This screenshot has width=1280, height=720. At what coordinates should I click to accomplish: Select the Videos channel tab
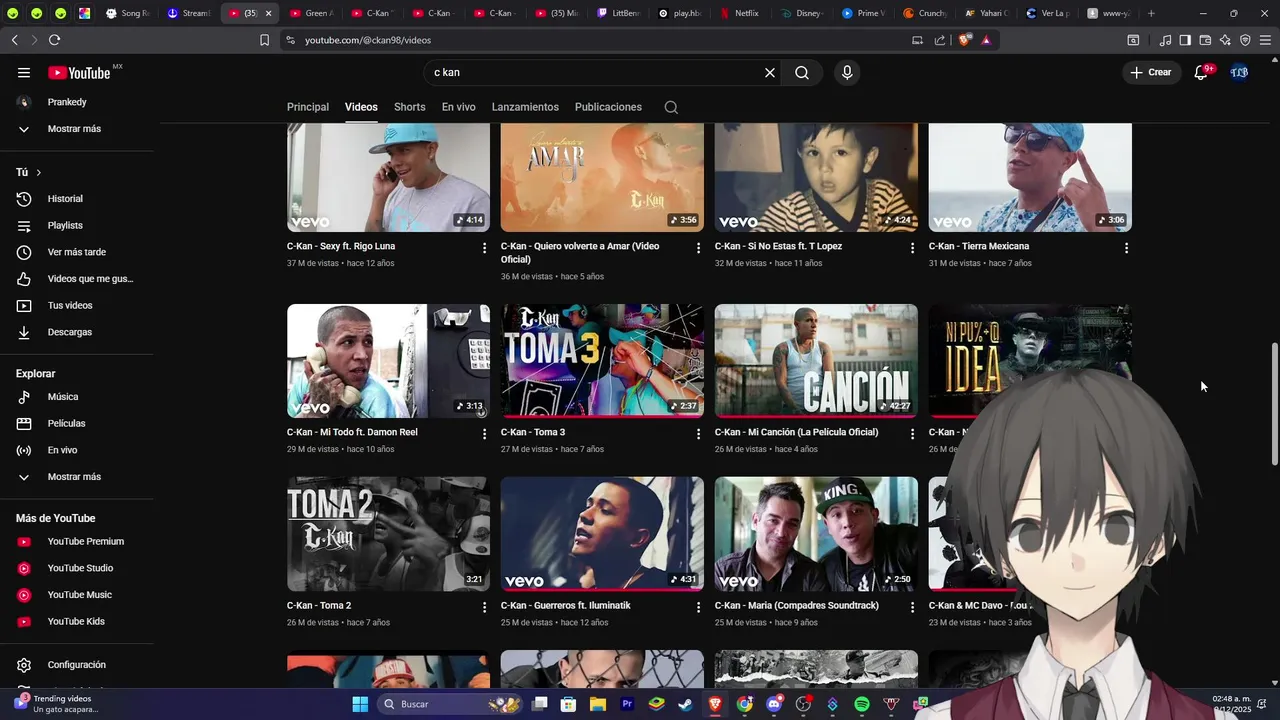coord(361,107)
